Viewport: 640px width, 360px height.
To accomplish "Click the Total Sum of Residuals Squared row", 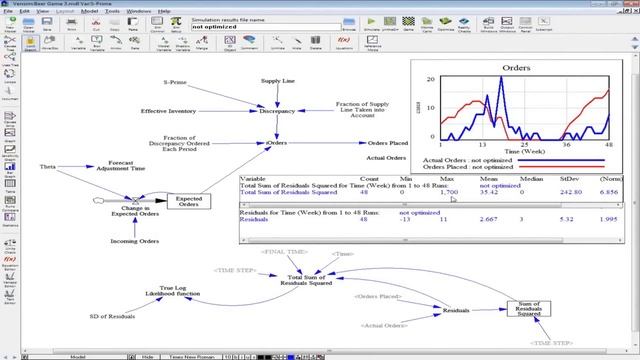I will 431,192.
